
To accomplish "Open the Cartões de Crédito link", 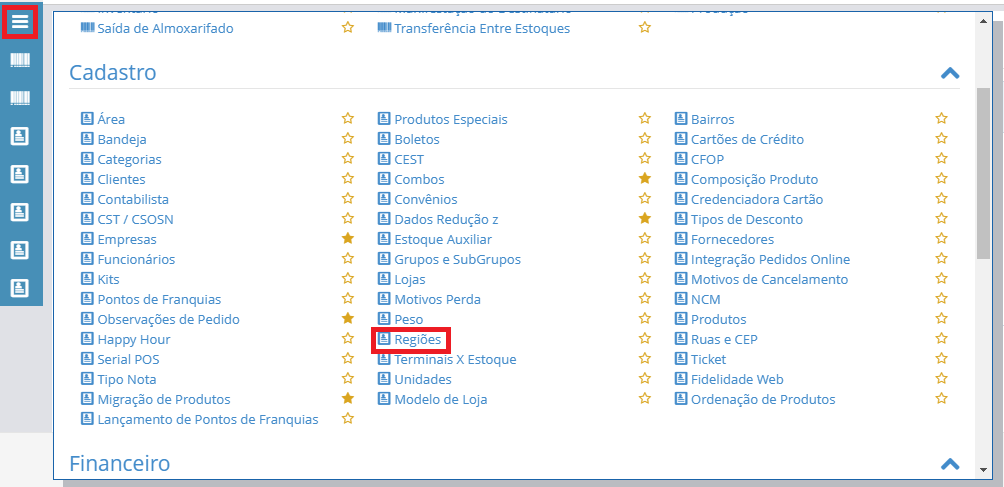I will pos(747,139).
